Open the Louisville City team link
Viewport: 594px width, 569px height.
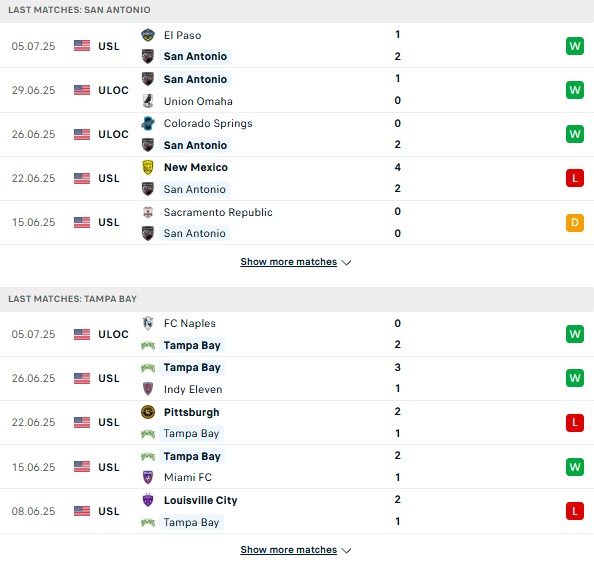pos(201,500)
